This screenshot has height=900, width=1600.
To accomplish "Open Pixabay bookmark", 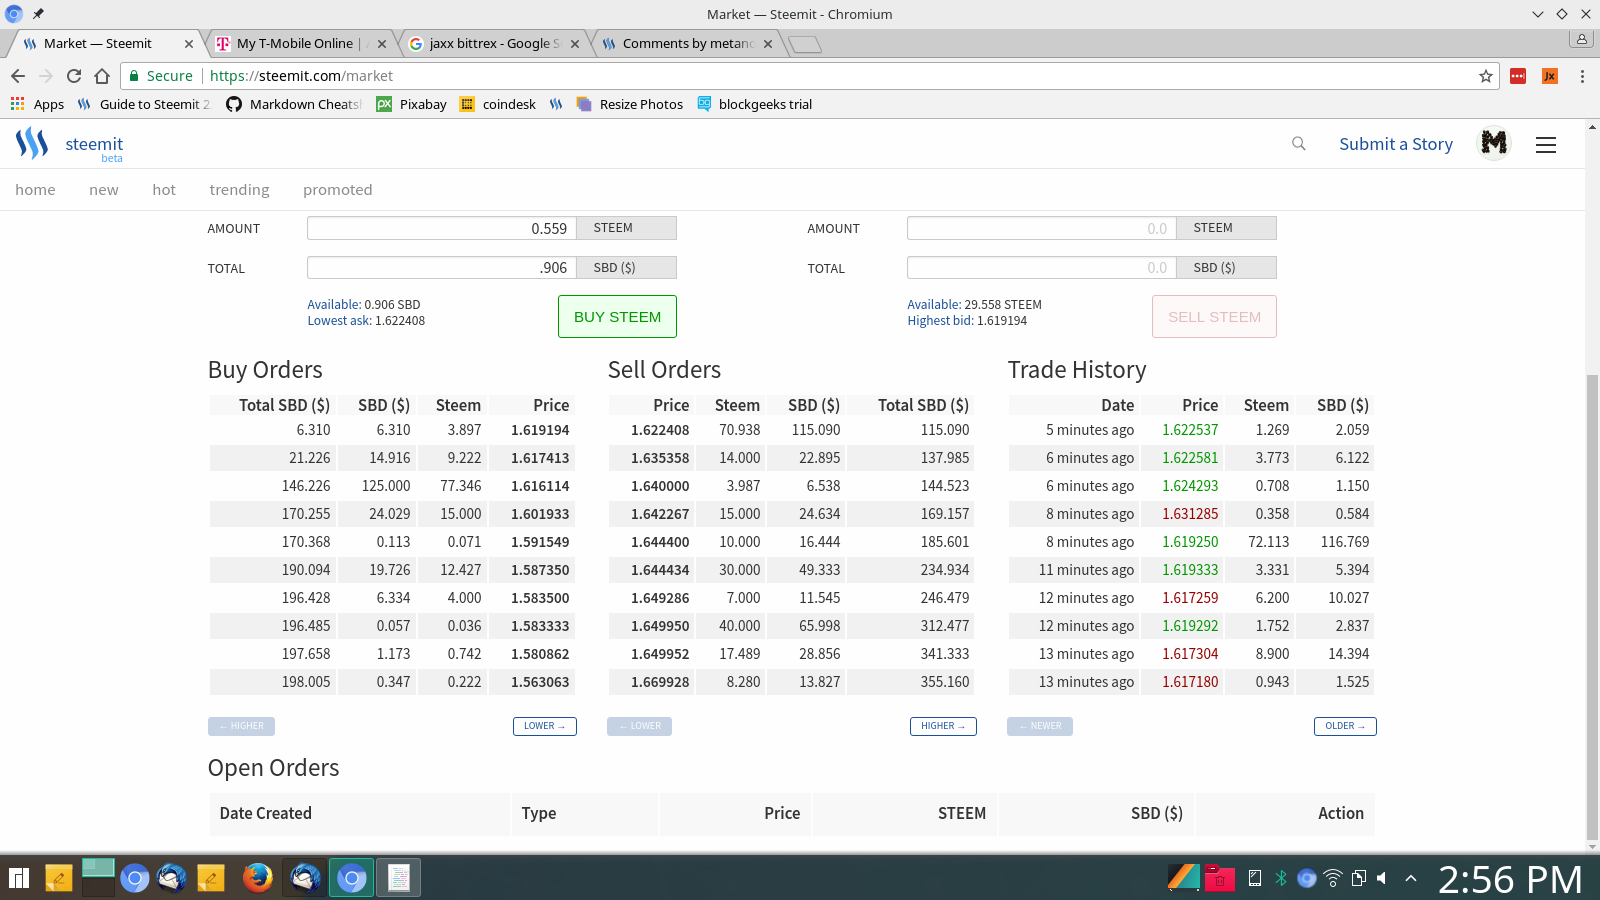I will pyautogui.click(x=412, y=104).
